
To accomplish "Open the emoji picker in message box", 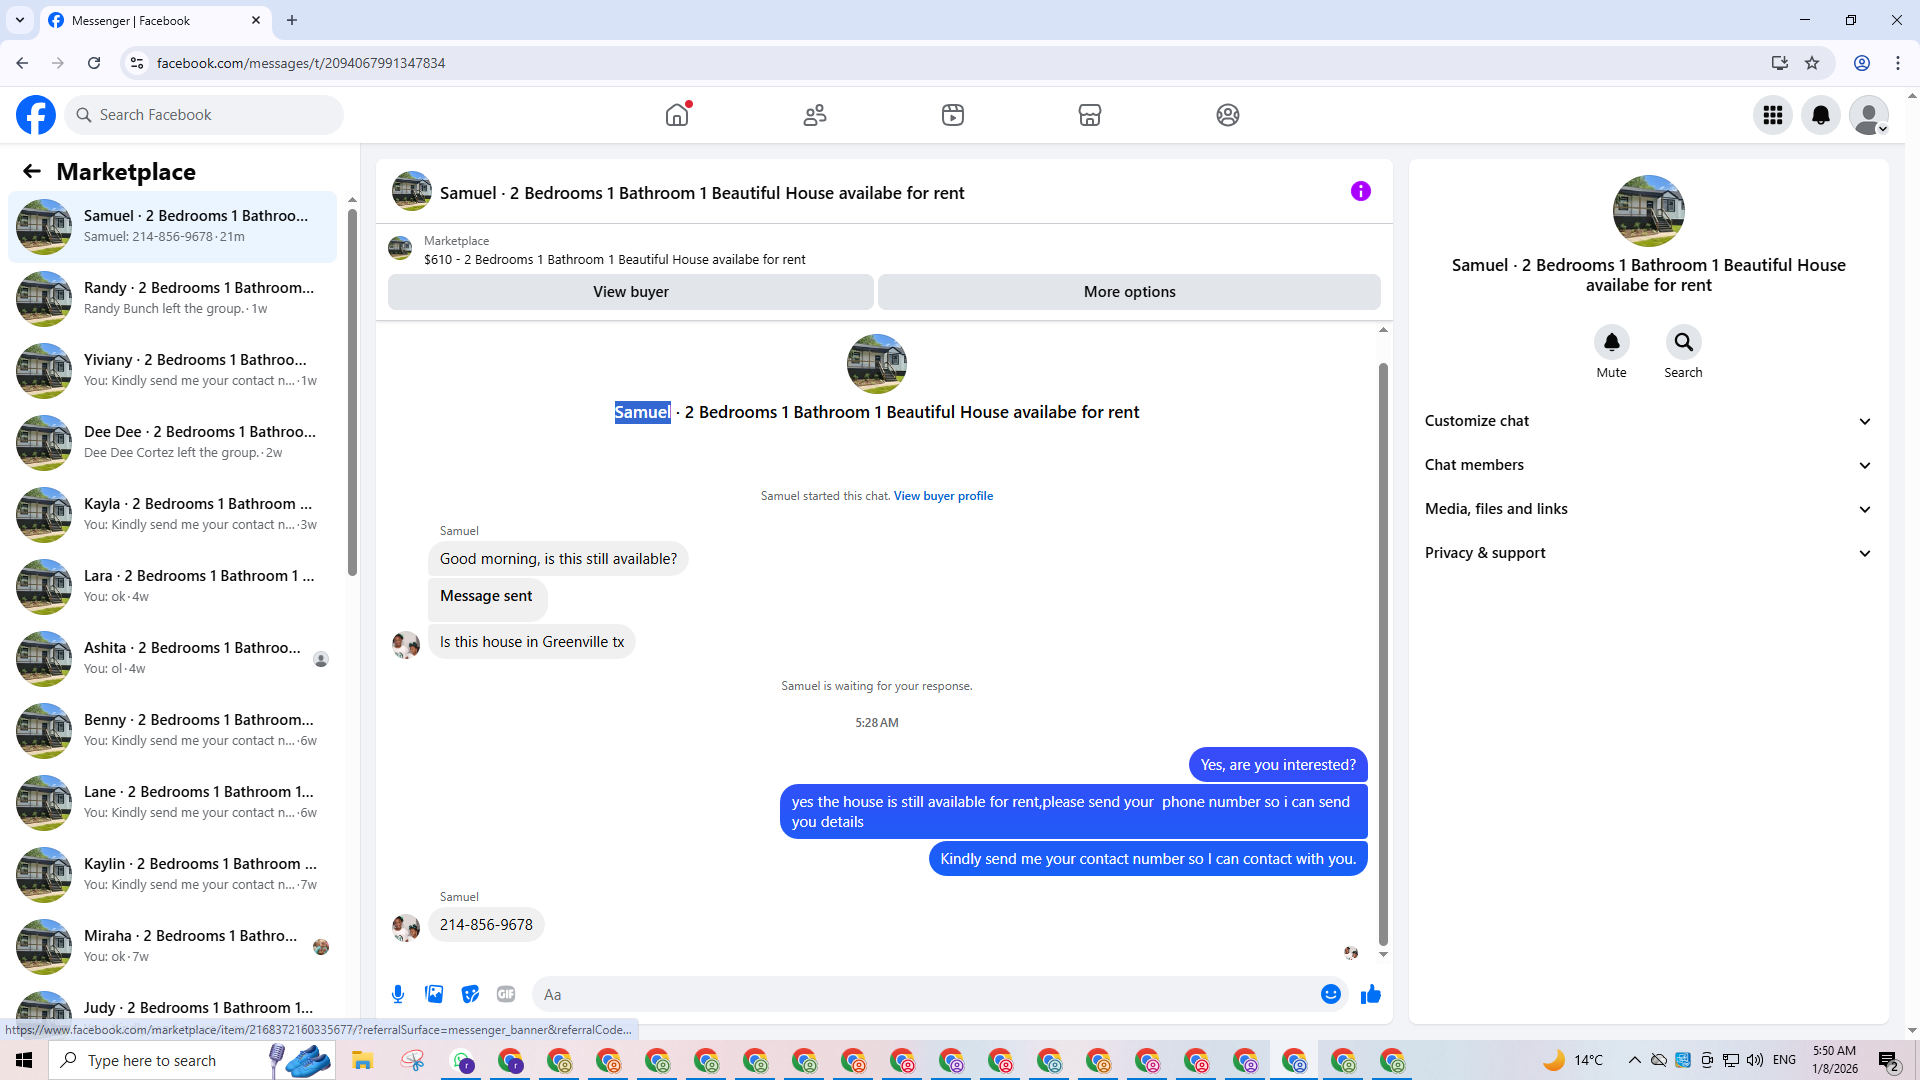I will click(1330, 994).
